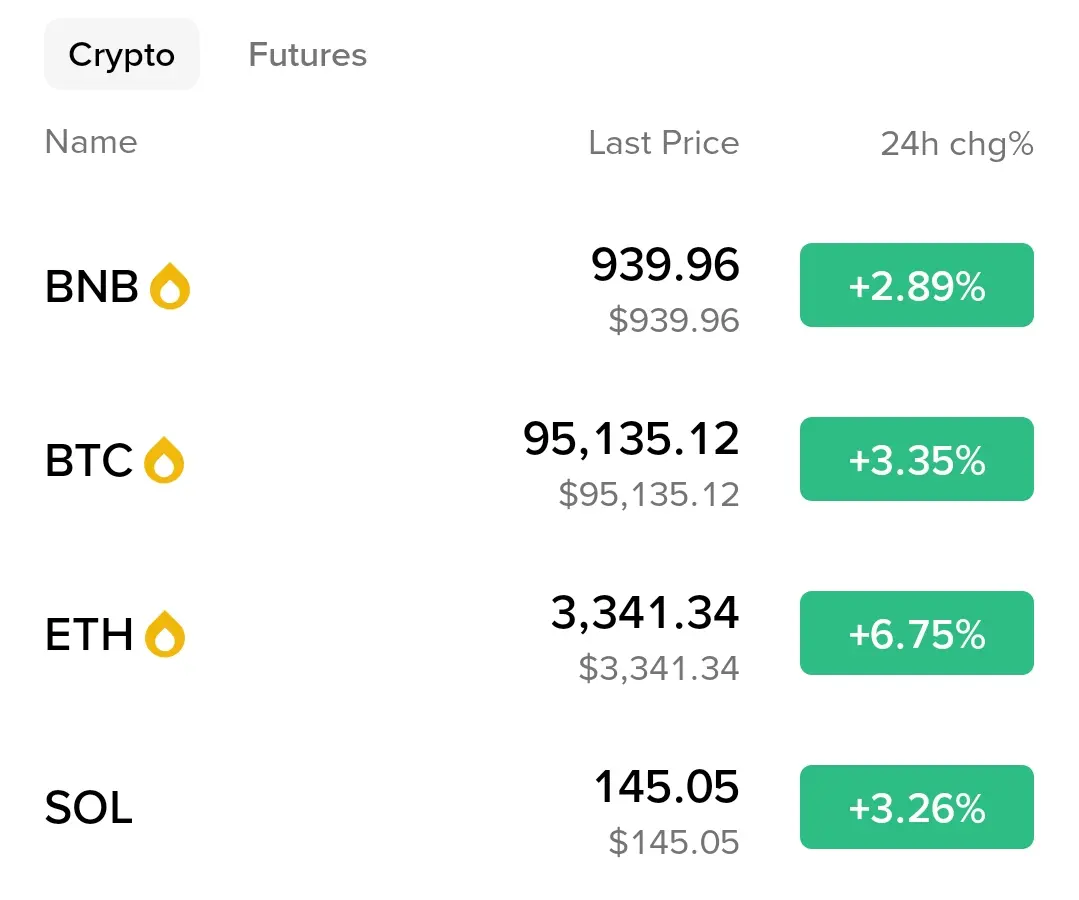Select the Crypto tab
This screenshot has width=1079, height=900.
pos(121,54)
